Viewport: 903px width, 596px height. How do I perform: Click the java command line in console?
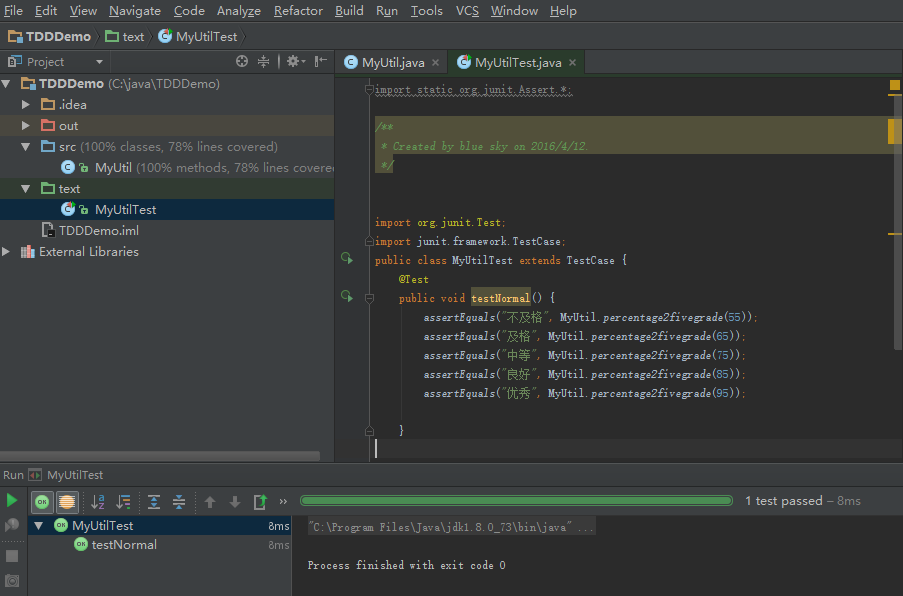click(451, 527)
